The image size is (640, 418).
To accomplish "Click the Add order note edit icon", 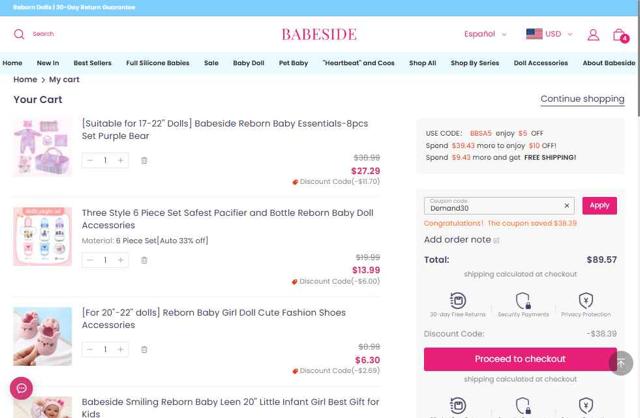I will tap(496, 240).
